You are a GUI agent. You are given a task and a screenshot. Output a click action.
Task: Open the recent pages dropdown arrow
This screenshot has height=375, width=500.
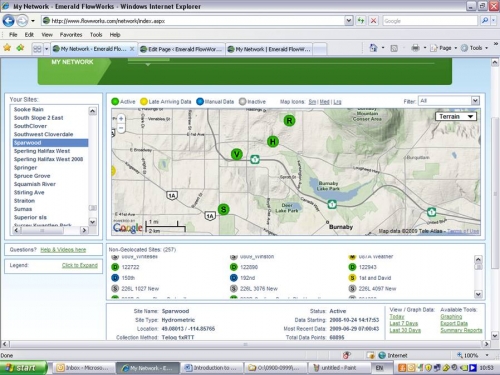tap(33, 21)
